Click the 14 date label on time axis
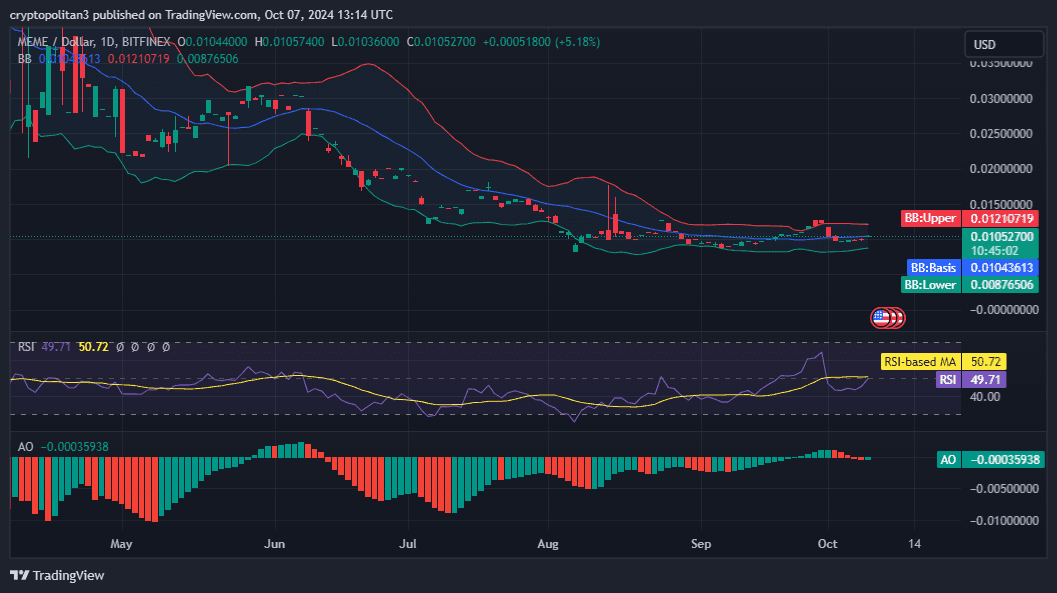Viewport: 1057px width, 593px height. 914,544
